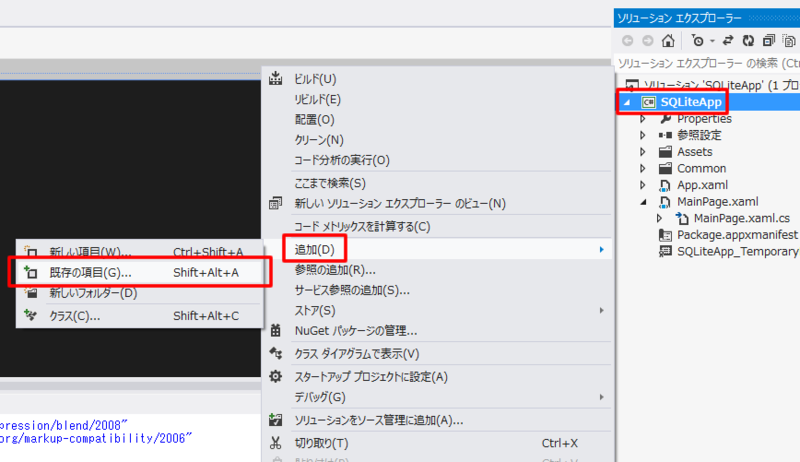Expand the Common folder
Viewport: 800px width, 462px height.
[x=643, y=168]
